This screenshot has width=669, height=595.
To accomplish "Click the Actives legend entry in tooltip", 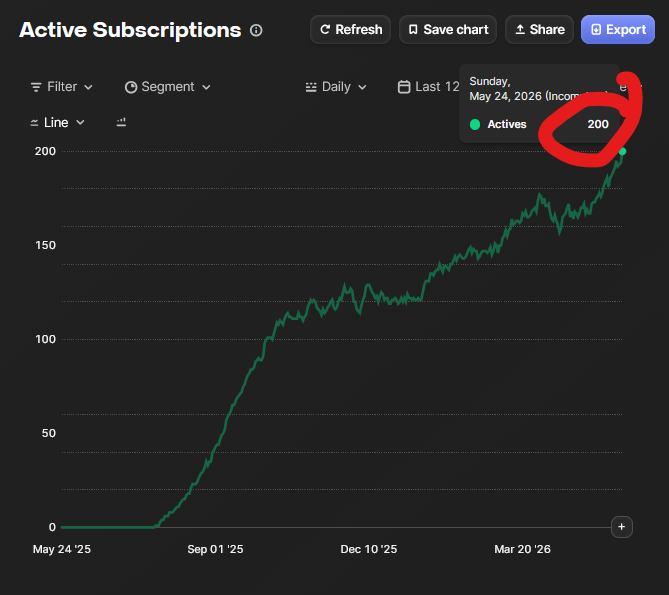I will (507, 124).
